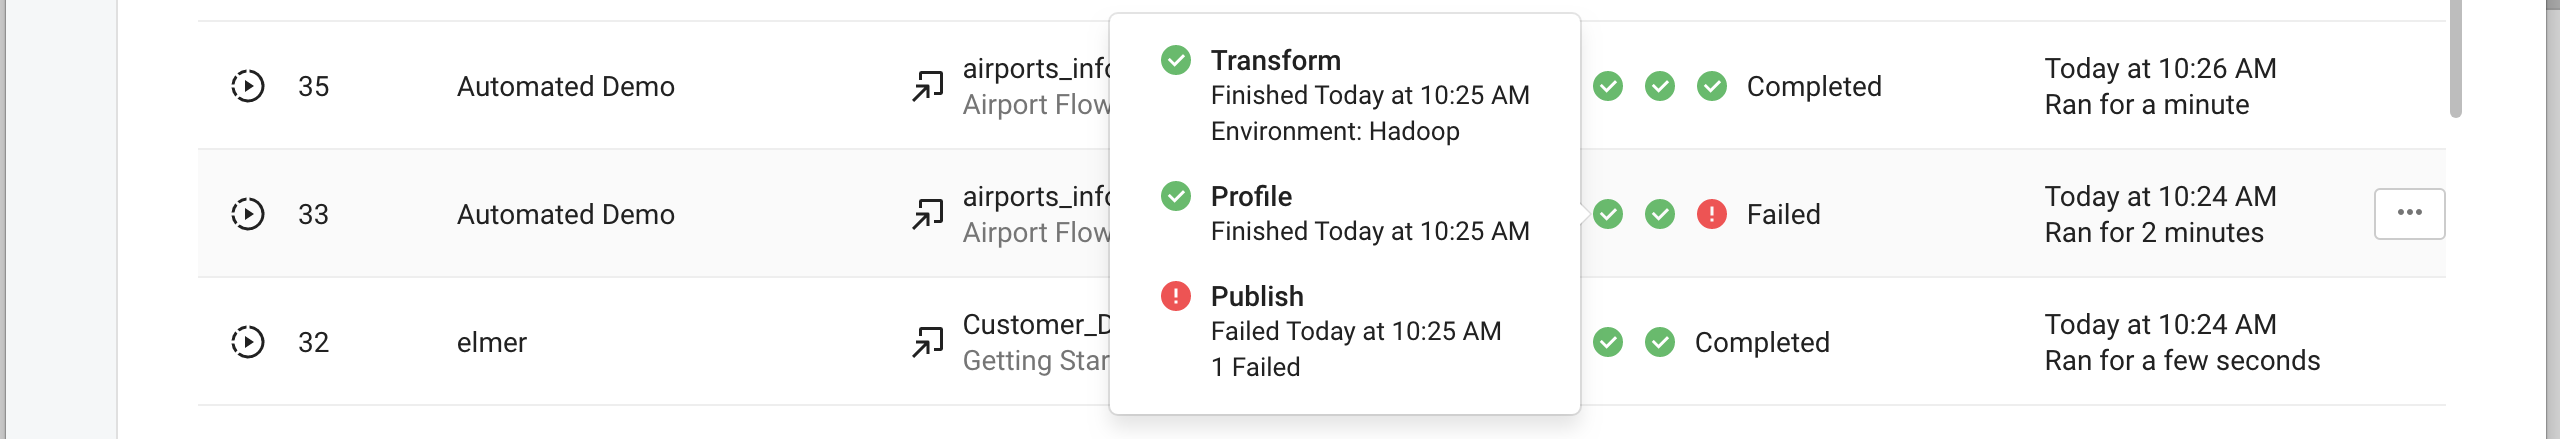
Task: Click the second green stage check for job 32
Action: [x=1660, y=342]
